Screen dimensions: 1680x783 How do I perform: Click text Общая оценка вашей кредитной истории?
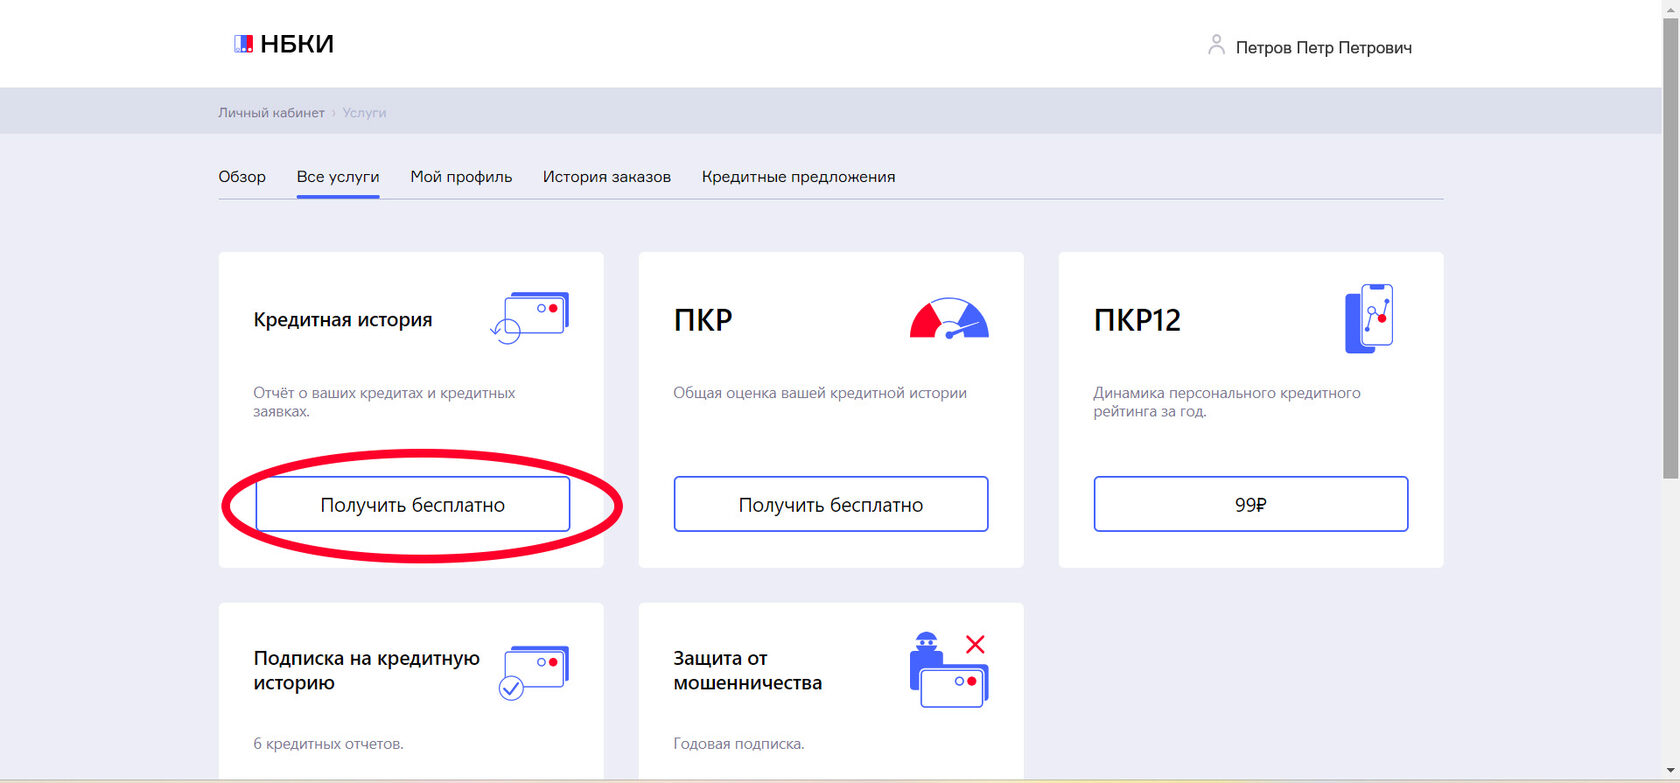tap(820, 393)
